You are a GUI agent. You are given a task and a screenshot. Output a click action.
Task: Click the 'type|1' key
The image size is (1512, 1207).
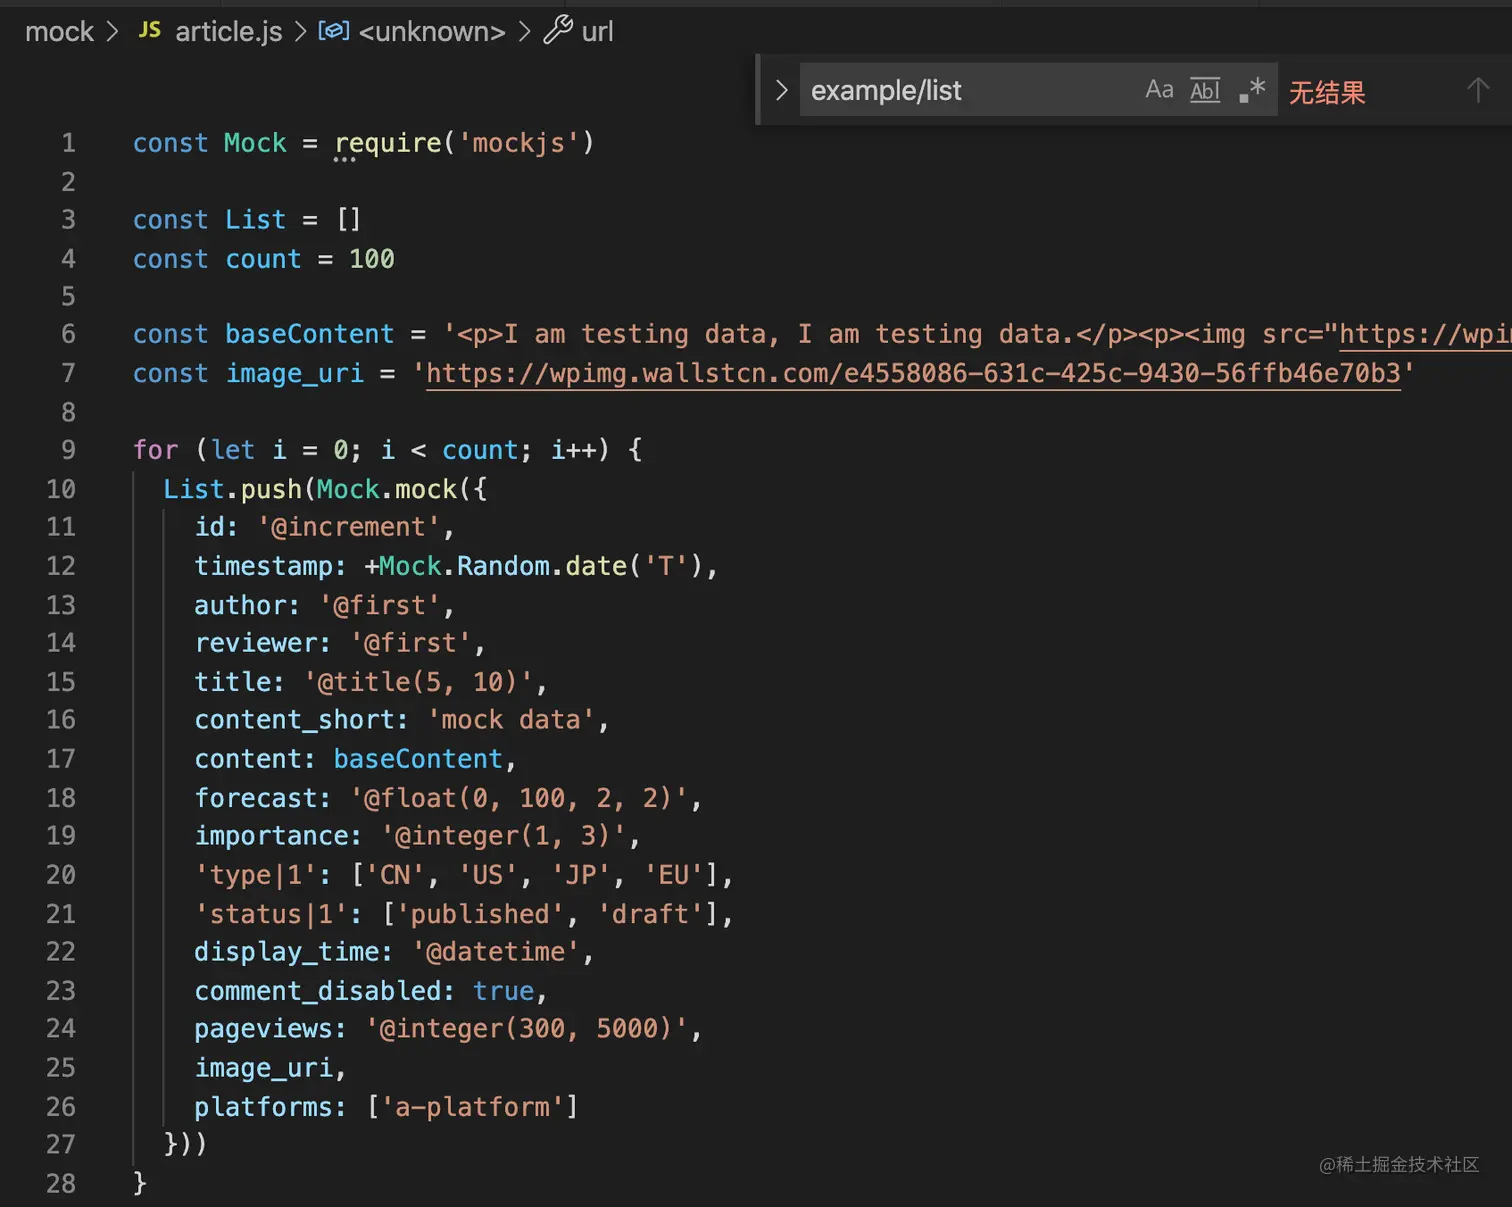coord(255,875)
